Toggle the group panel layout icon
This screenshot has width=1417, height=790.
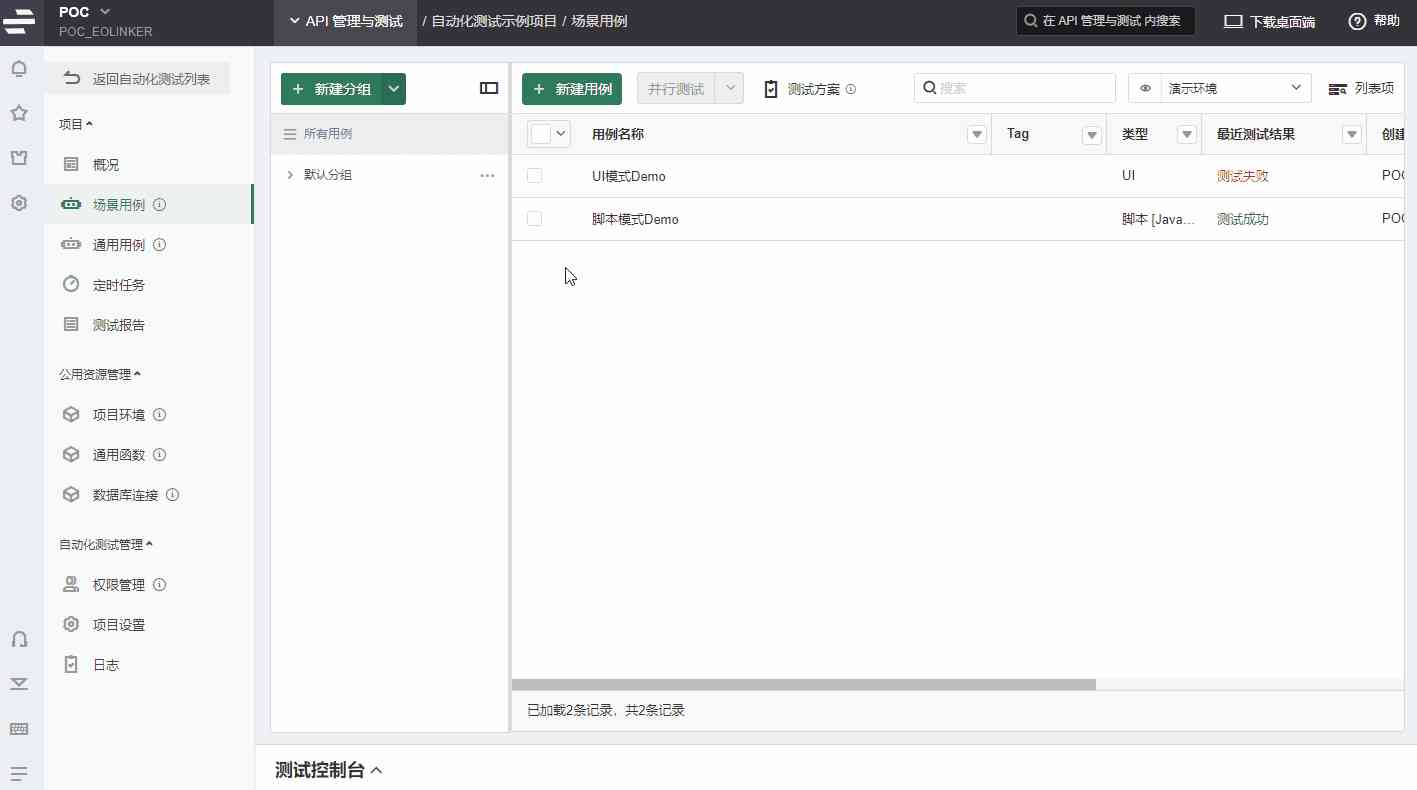coord(489,88)
